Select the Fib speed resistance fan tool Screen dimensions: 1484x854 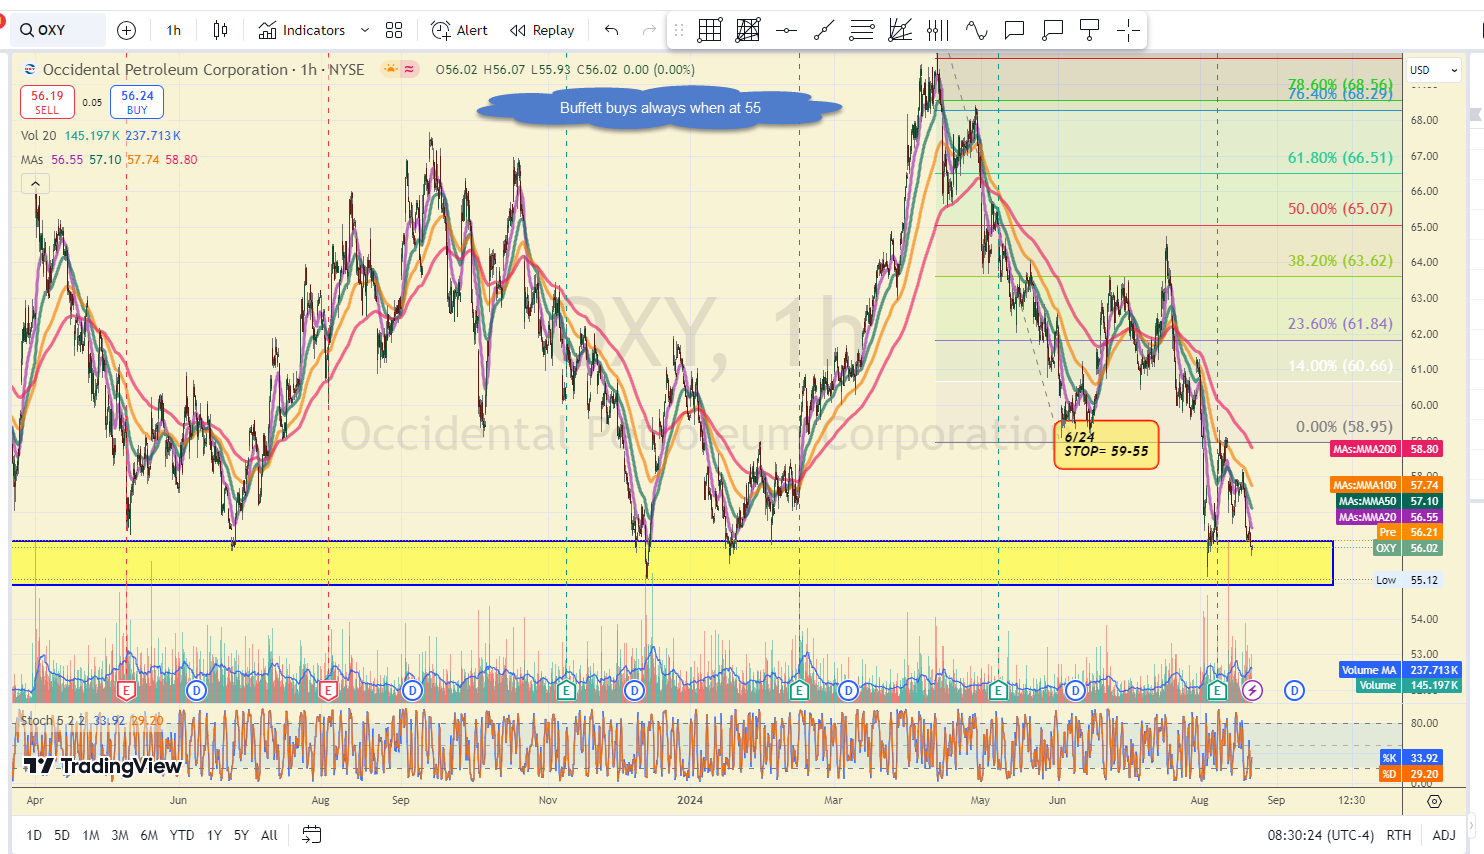coord(900,30)
